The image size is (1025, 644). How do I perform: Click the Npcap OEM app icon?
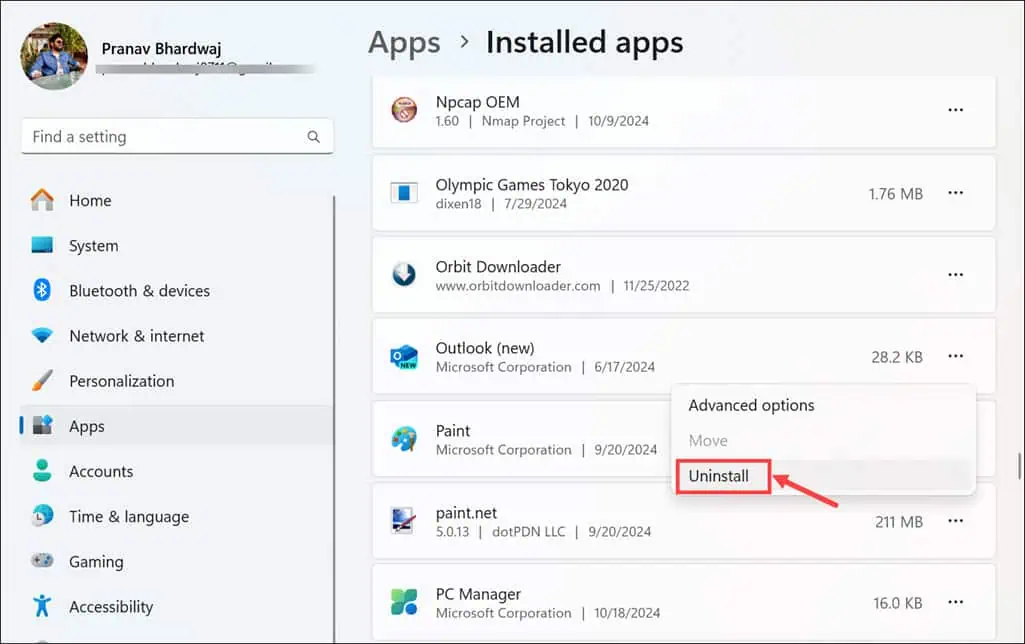(x=404, y=110)
